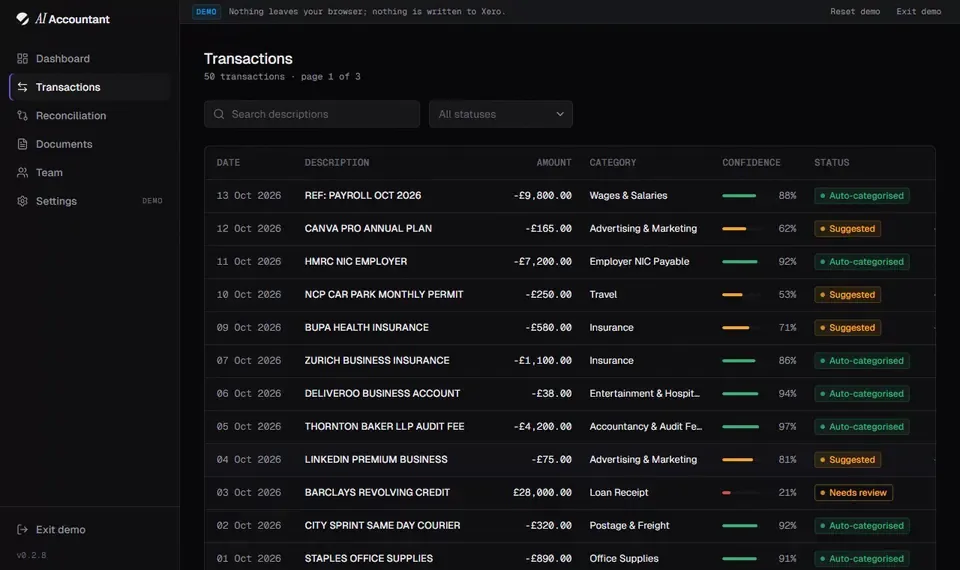
Task: Click the Wages & Salaries category cell
Action: coord(628,195)
